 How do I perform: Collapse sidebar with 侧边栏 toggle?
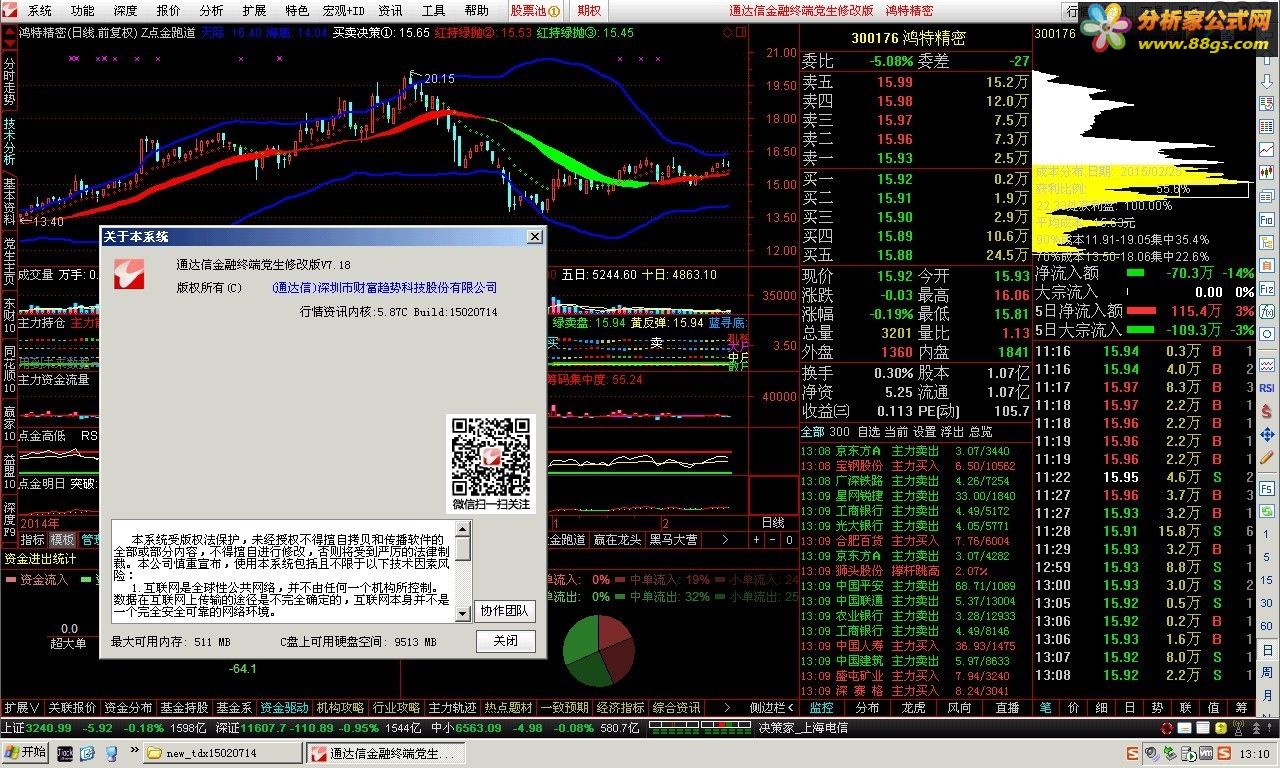click(x=771, y=708)
